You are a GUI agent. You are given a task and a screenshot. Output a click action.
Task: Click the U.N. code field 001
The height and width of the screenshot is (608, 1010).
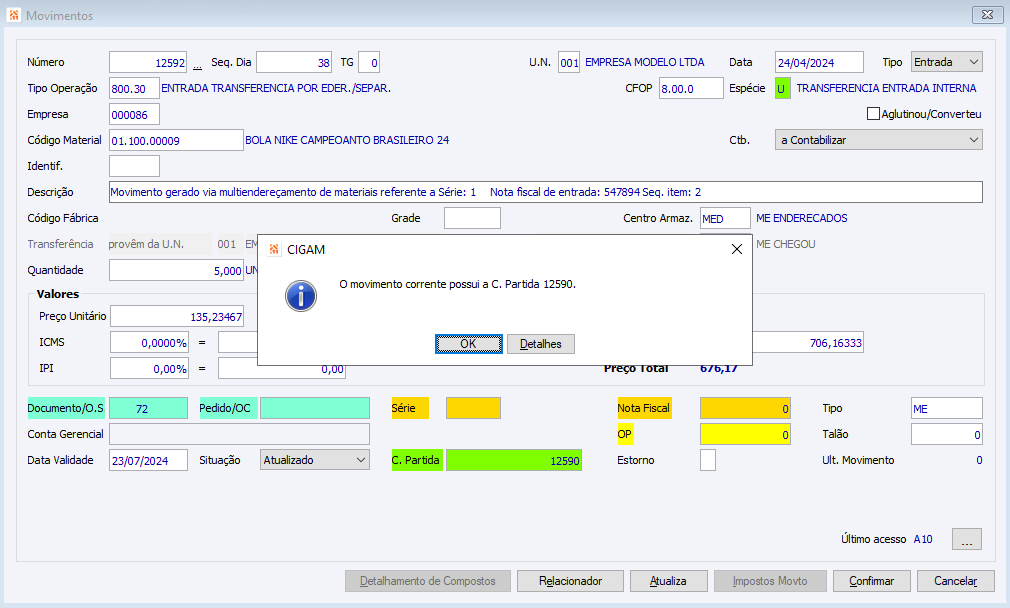(x=569, y=62)
